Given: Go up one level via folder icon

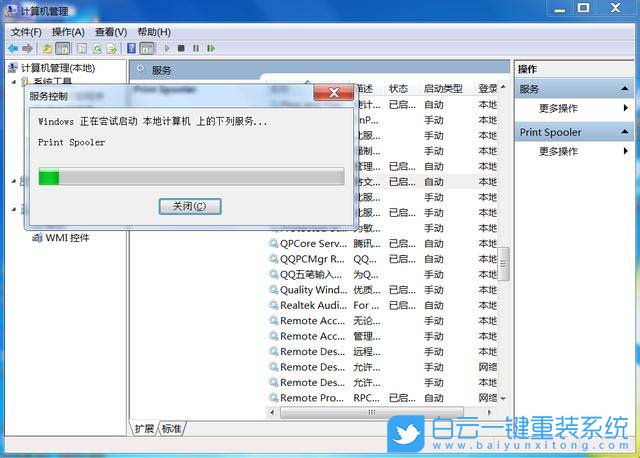Looking at the screenshot, I should (x=47, y=49).
